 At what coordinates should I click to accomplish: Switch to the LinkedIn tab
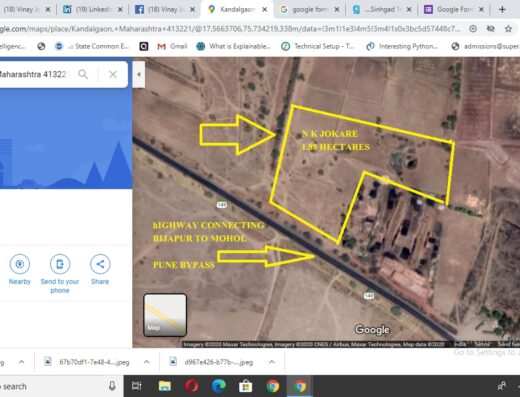[92, 10]
